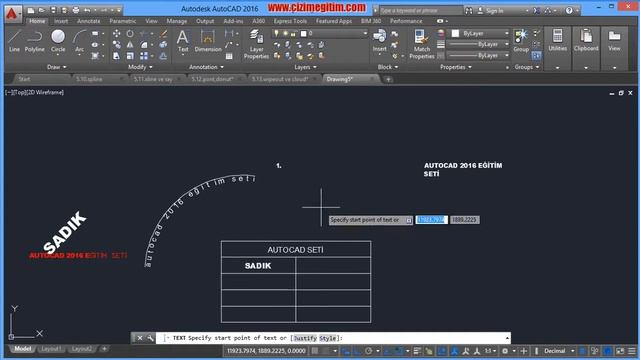
Task: Toggle annotation visibility in status bar
Action: click(x=454, y=351)
